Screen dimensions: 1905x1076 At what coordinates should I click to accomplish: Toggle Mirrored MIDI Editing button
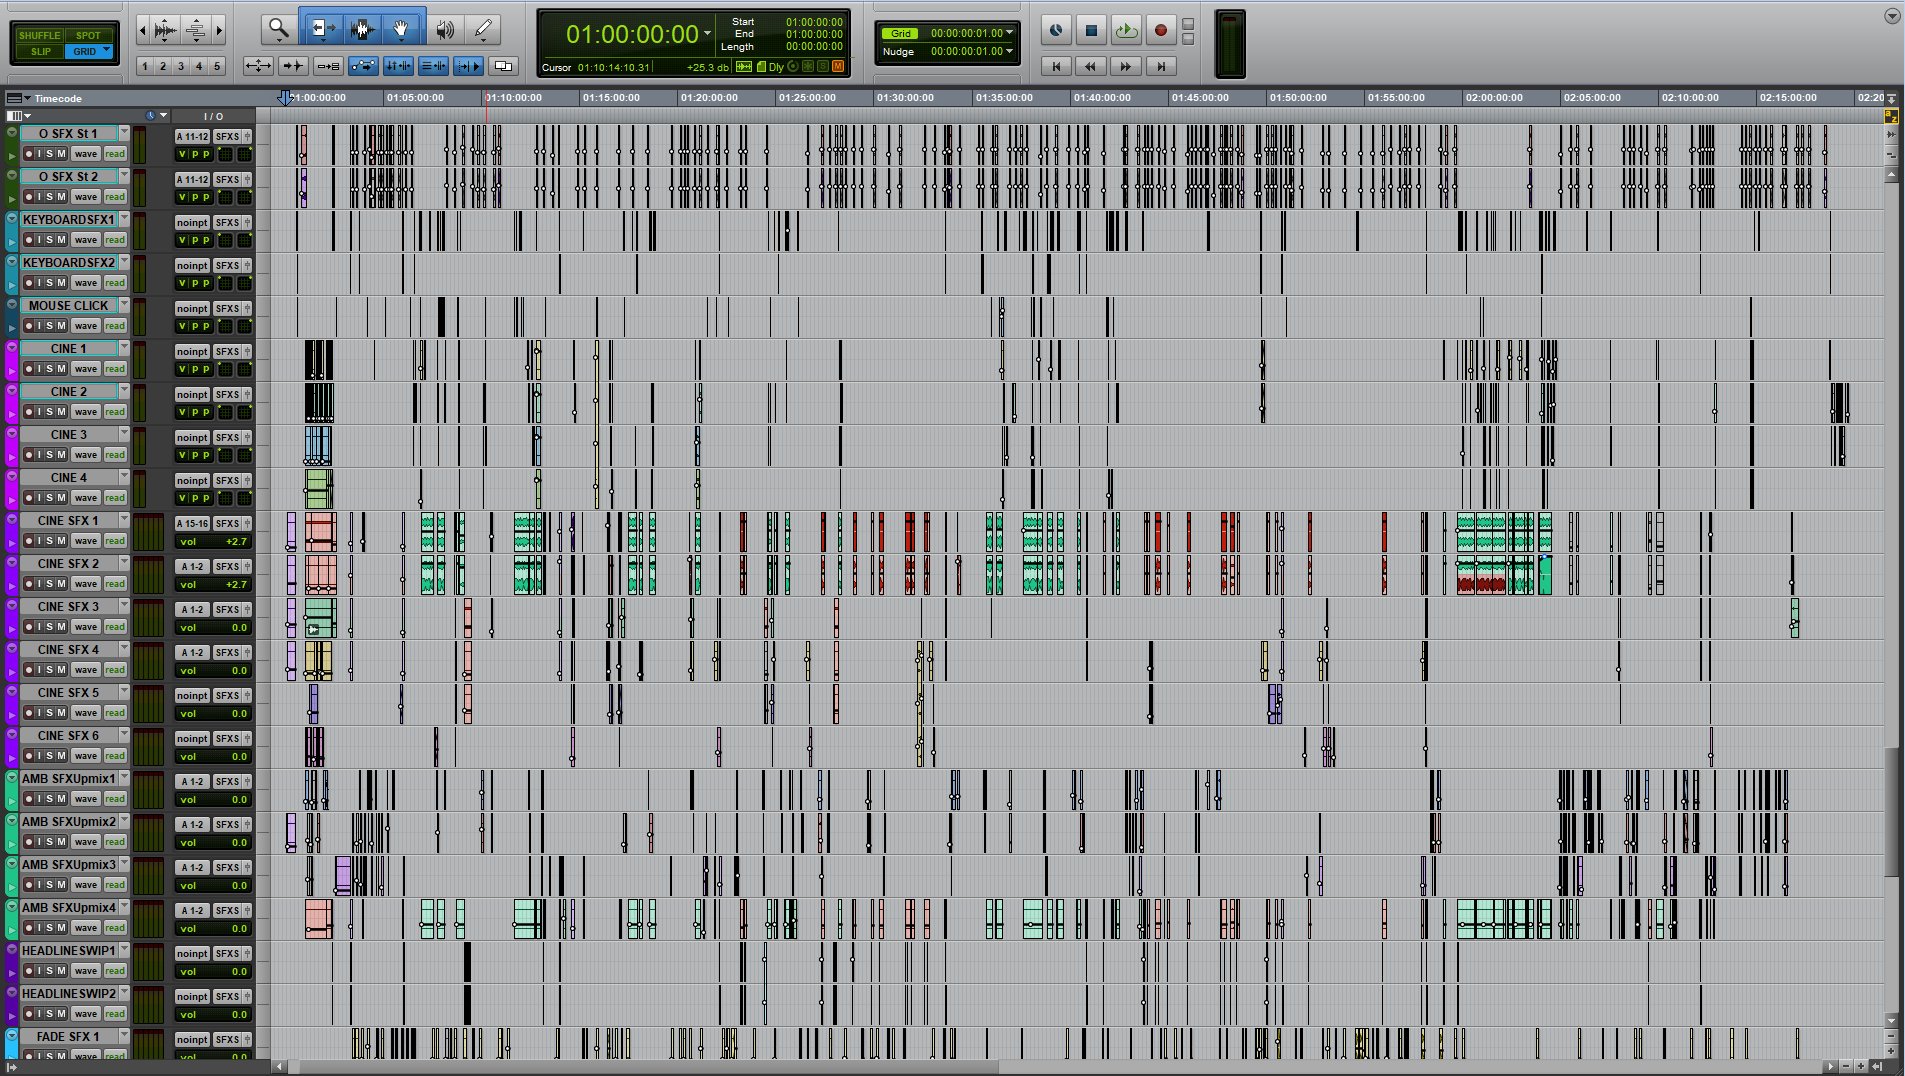click(x=328, y=66)
